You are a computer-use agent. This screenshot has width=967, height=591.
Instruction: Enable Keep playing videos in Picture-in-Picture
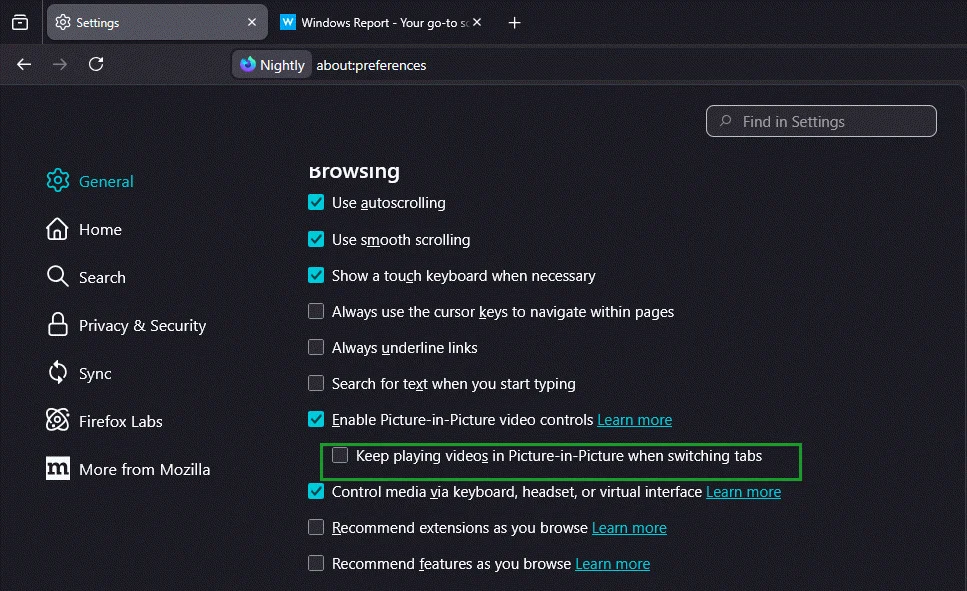(340, 456)
